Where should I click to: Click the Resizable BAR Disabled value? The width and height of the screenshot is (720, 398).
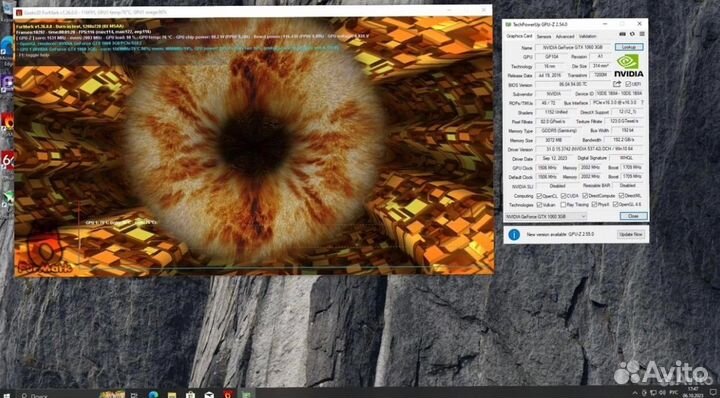coord(627,186)
